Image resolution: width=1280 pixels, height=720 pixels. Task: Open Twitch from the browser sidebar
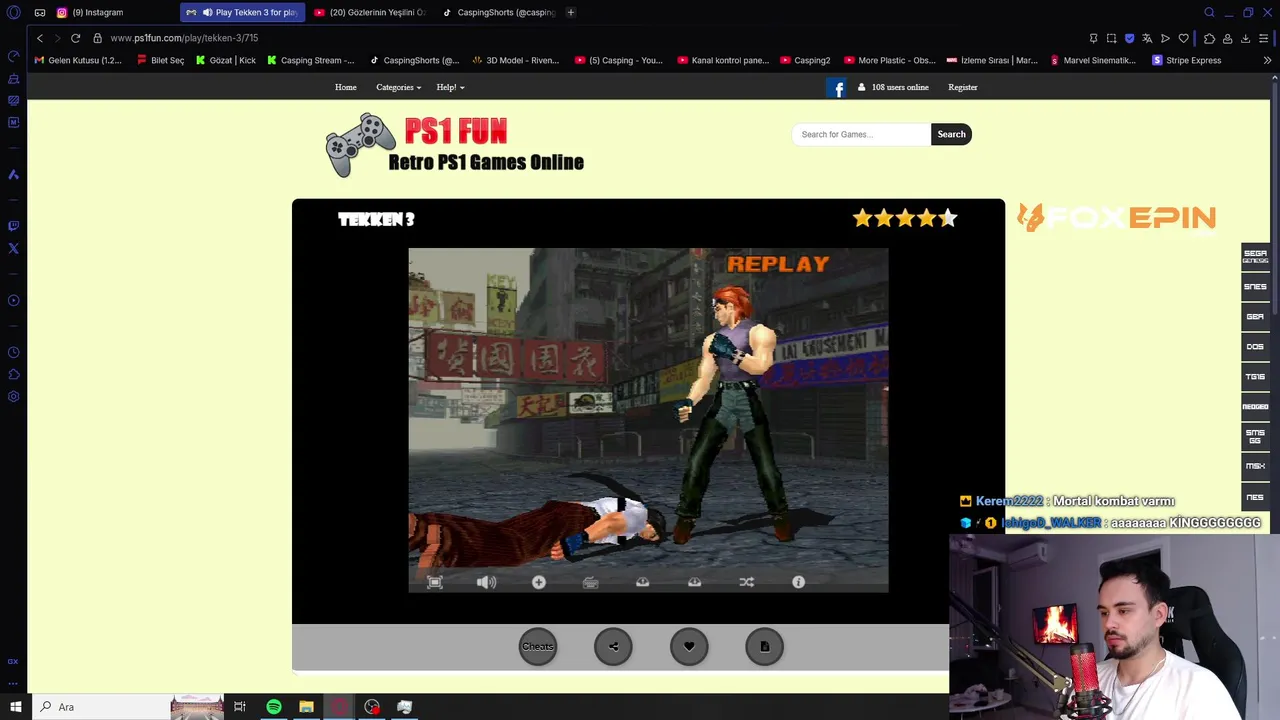coord(13,226)
